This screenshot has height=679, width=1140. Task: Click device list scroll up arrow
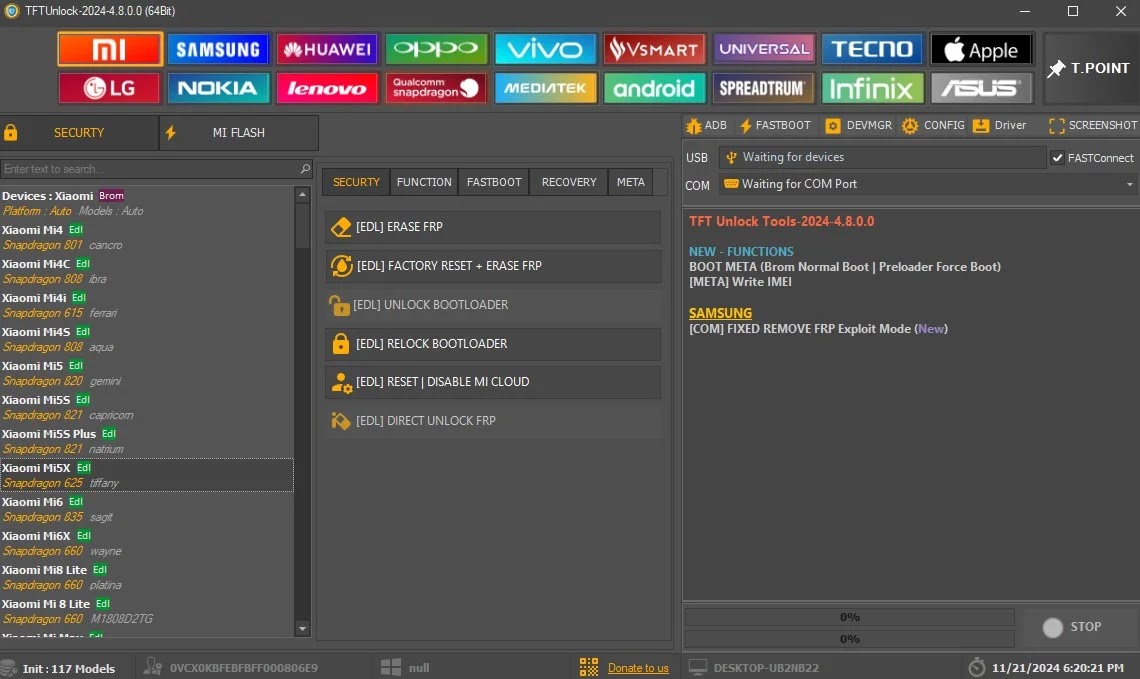(x=303, y=194)
